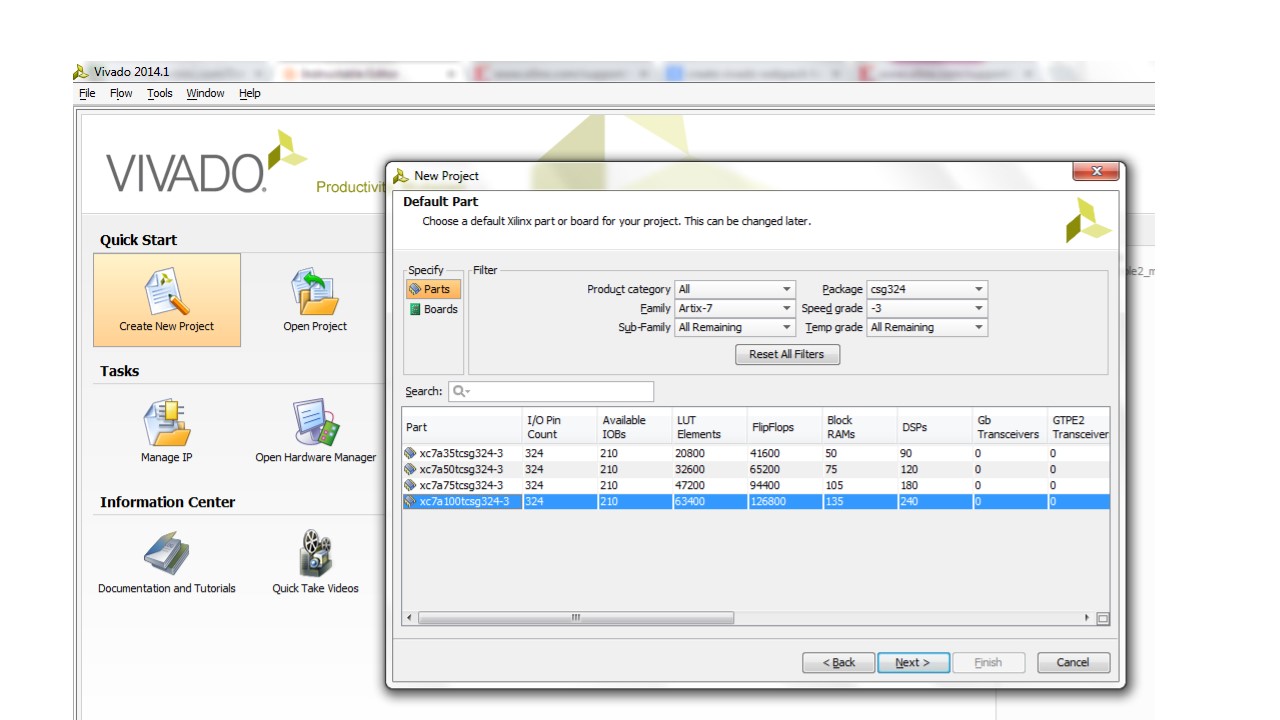The width and height of the screenshot is (1280, 720).
Task: Sort by DSPs column header
Action: point(934,427)
